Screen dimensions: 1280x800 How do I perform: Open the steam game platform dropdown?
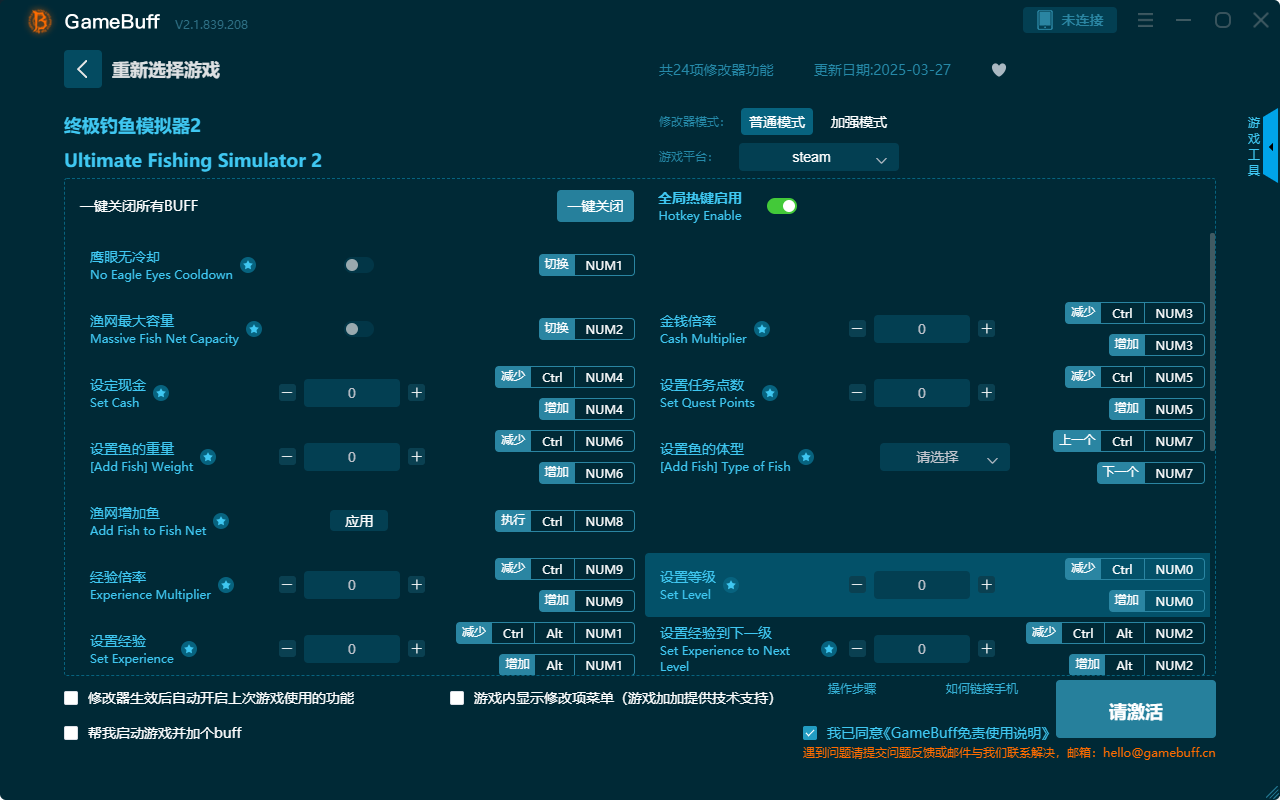pyautogui.click(x=818, y=157)
